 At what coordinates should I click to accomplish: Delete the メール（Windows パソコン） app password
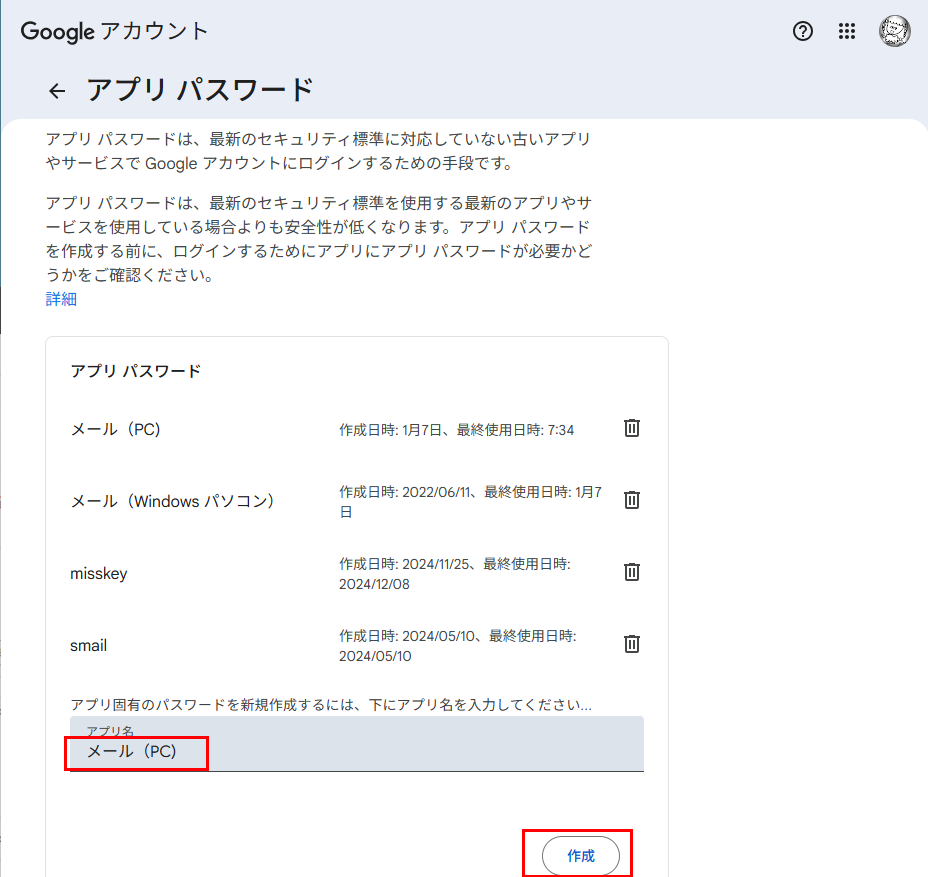click(632, 500)
